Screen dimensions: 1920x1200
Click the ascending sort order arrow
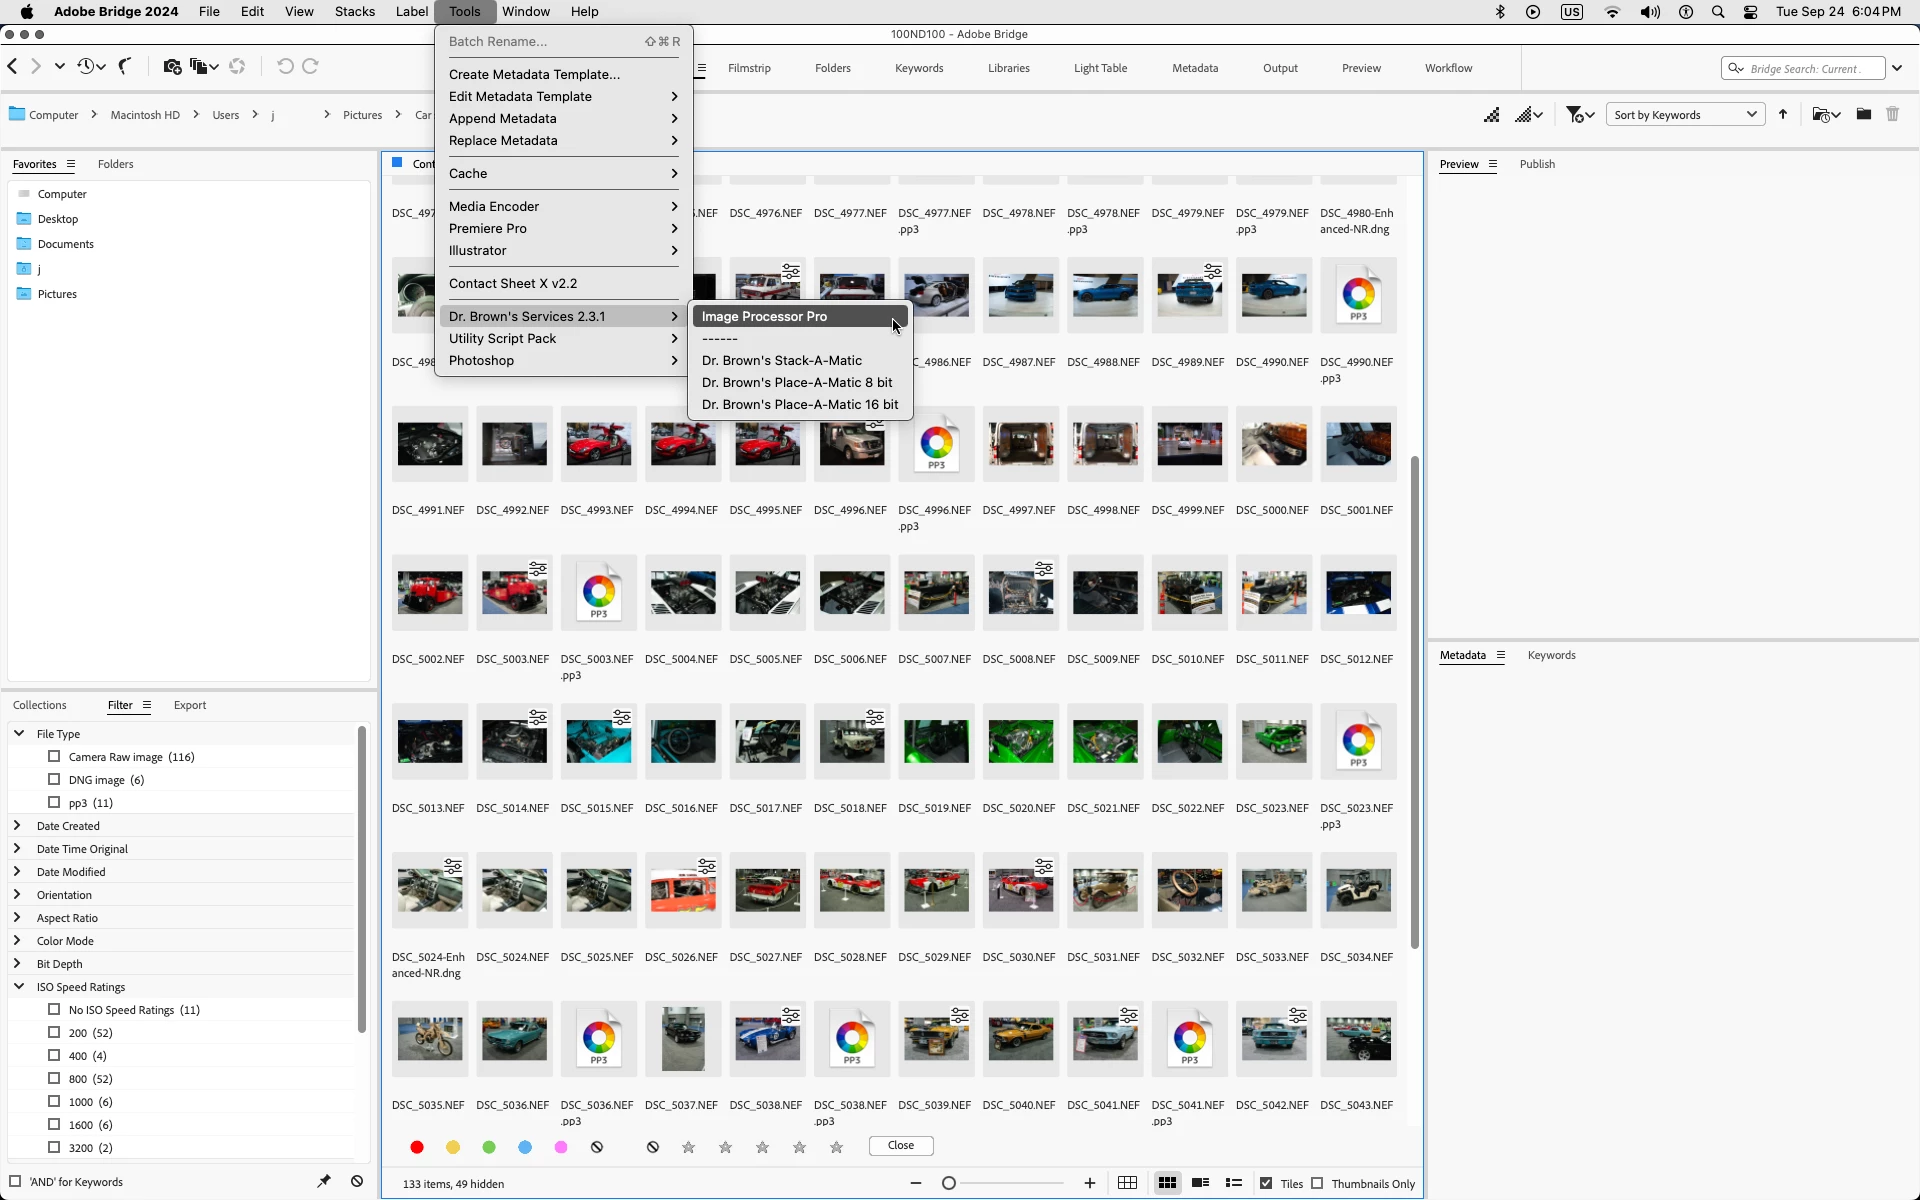click(1783, 115)
